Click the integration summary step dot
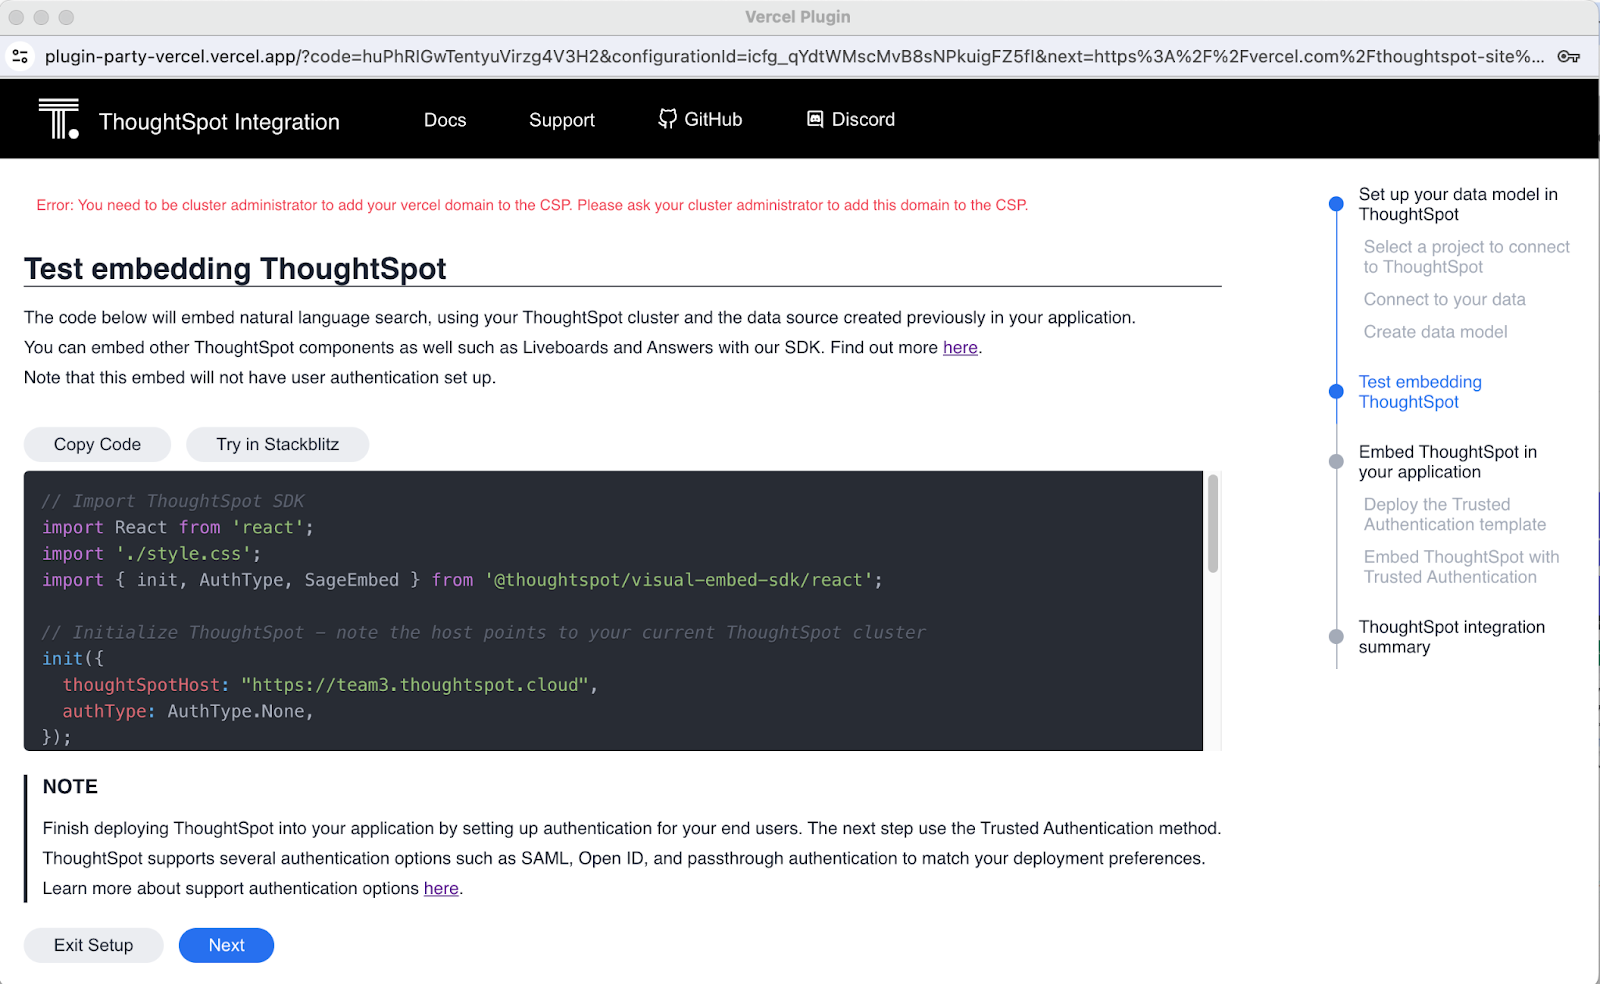Screen dimensions: 1600x984 (x=1336, y=637)
